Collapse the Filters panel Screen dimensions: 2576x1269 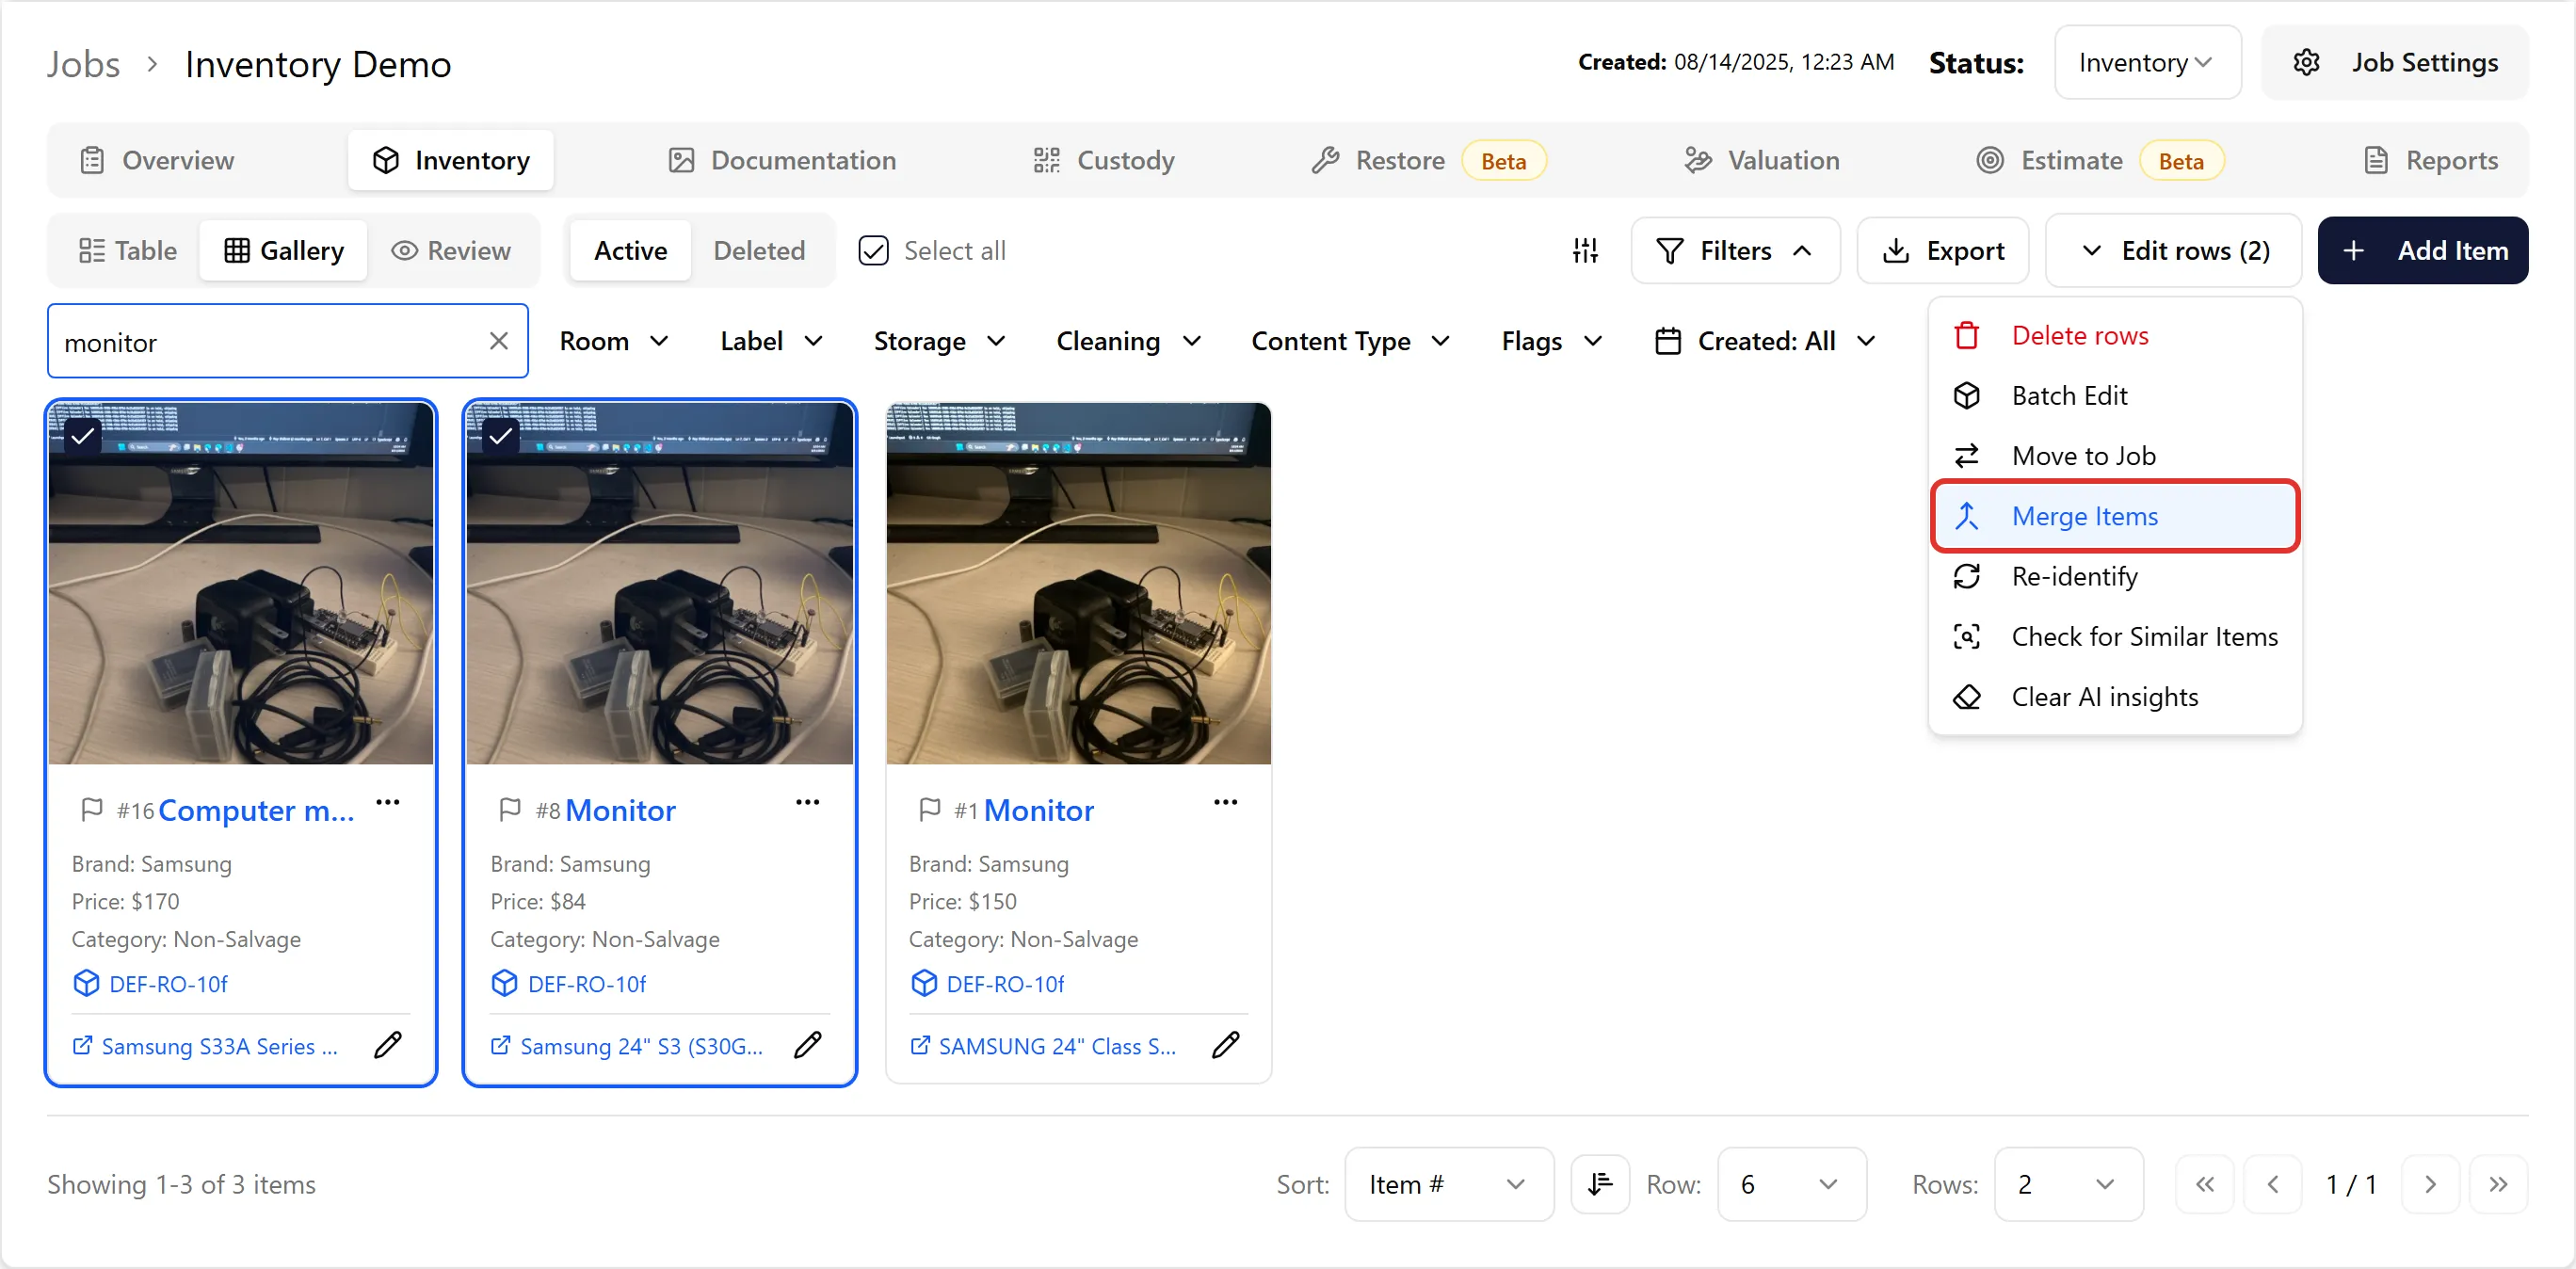(1735, 250)
